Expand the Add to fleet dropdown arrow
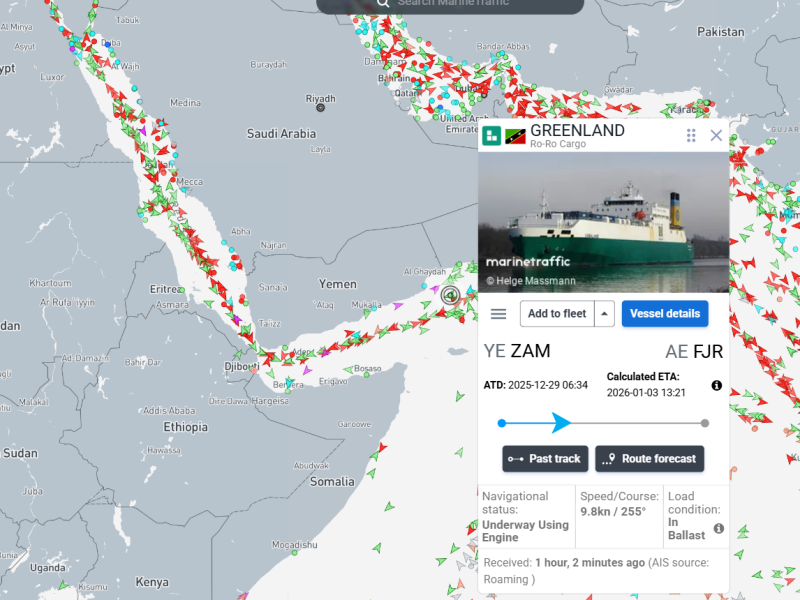The width and height of the screenshot is (800, 600). click(604, 314)
